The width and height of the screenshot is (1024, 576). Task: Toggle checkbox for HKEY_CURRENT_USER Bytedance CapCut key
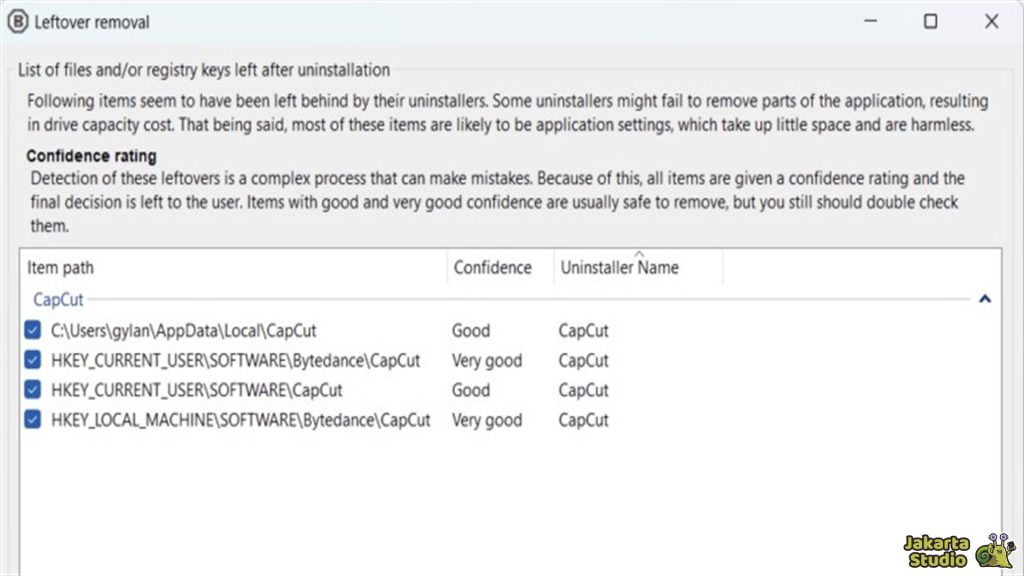(x=33, y=360)
